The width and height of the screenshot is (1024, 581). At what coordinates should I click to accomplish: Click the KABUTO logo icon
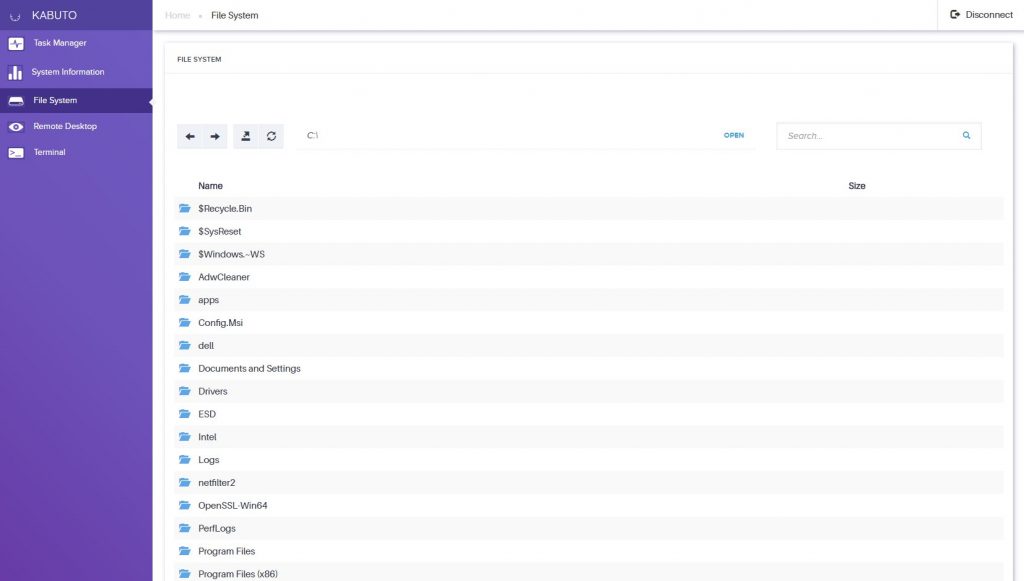coord(15,16)
